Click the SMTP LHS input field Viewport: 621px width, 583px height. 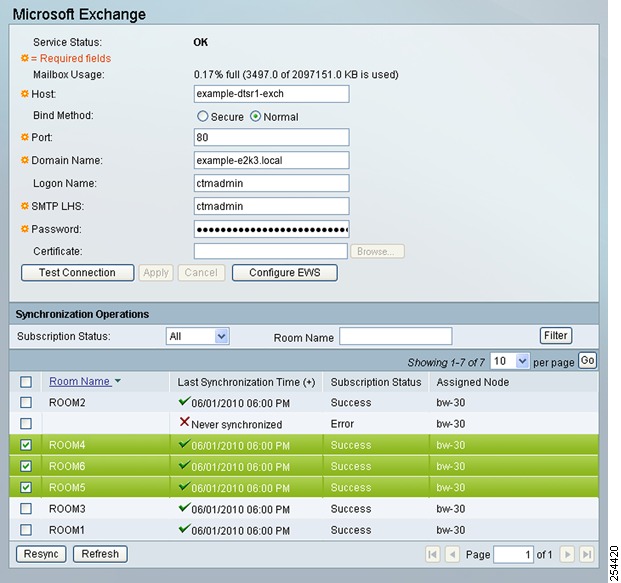click(x=271, y=206)
